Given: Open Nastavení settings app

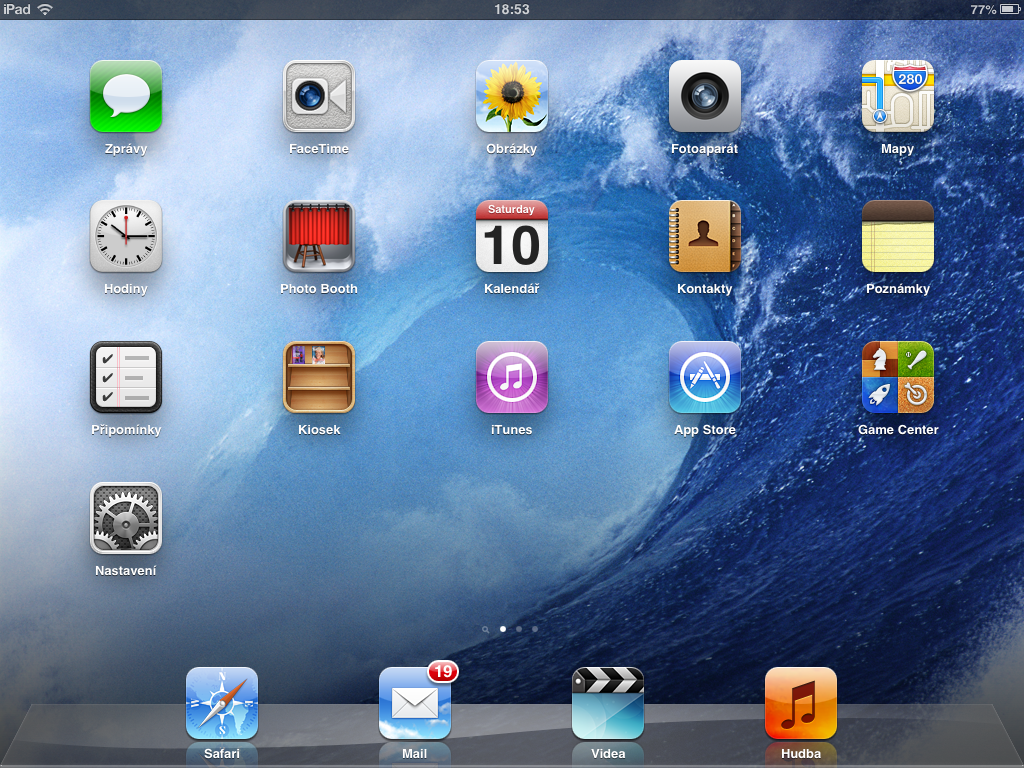Looking at the screenshot, I should (125, 518).
